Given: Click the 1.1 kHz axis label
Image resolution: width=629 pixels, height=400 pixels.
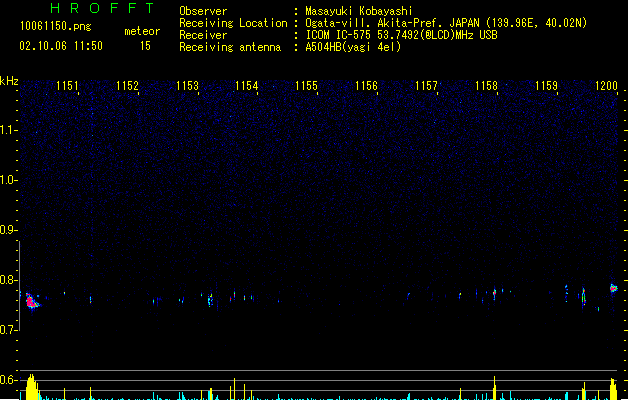Looking at the screenshot, I should 8,130.
